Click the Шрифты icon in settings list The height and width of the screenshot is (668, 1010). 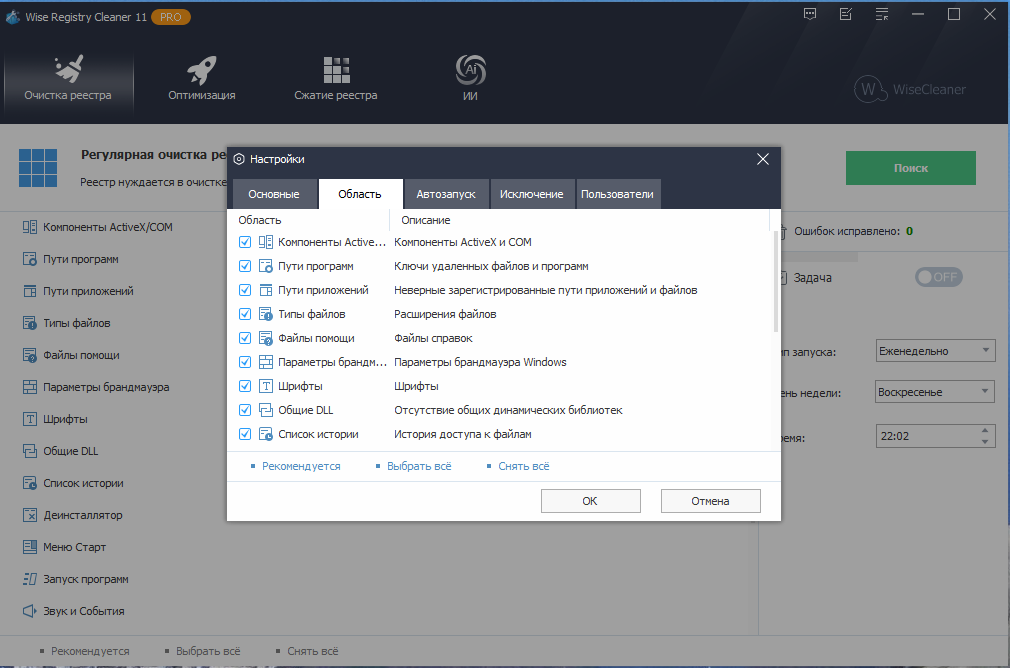click(266, 386)
